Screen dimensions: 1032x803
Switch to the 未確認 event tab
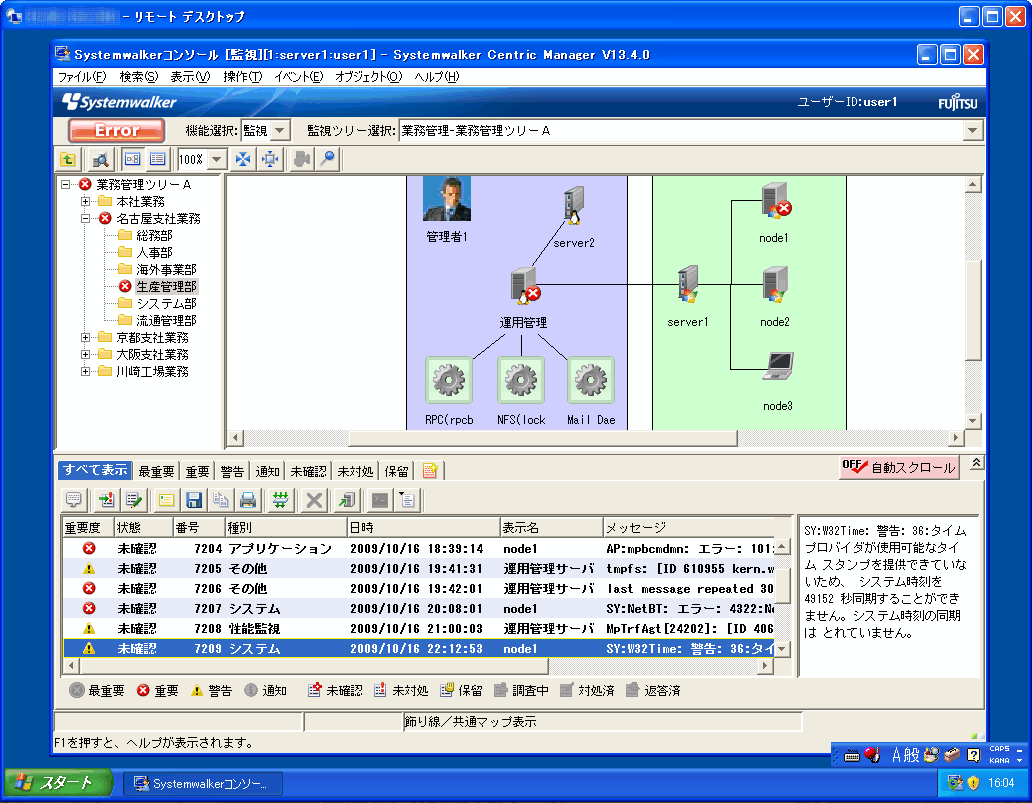tap(308, 471)
